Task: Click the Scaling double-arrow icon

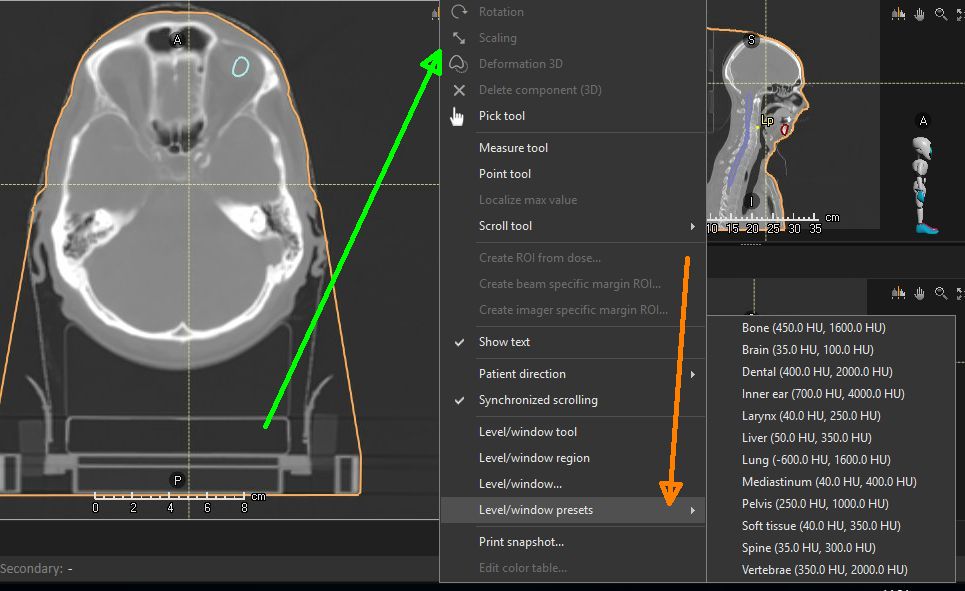Action: point(459,38)
